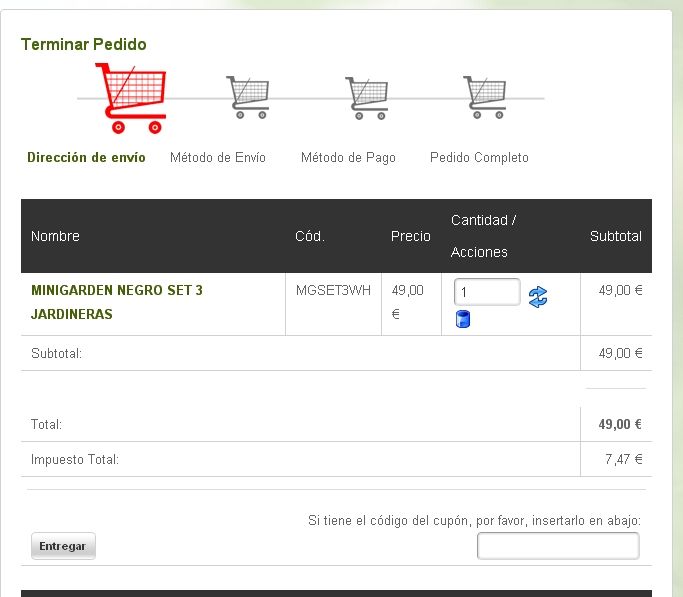The height and width of the screenshot is (597, 683).
Task: Submit coupon with Entregar button
Action: click(x=63, y=546)
